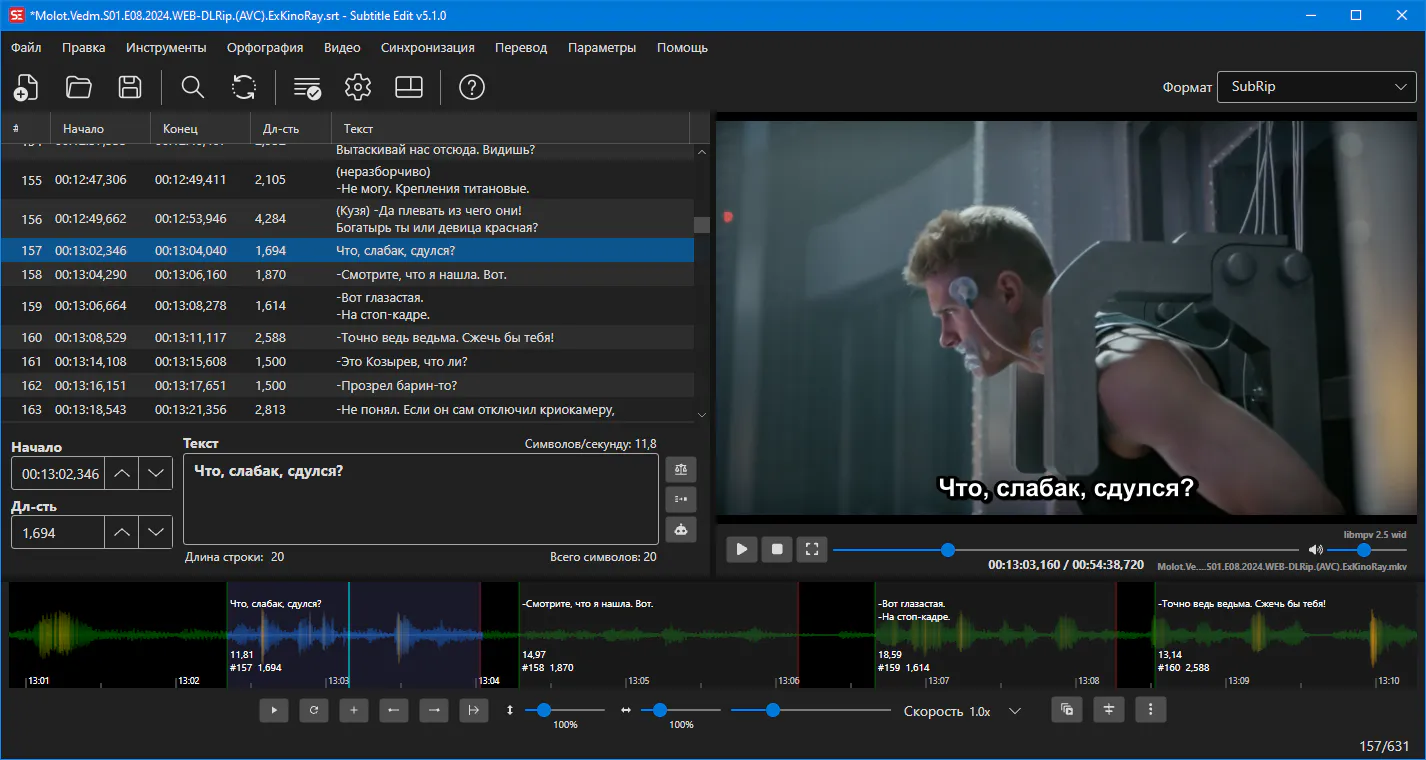This screenshot has height=760, width=1426.
Task: Click the robot auto-translate icon
Action: coord(681,529)
